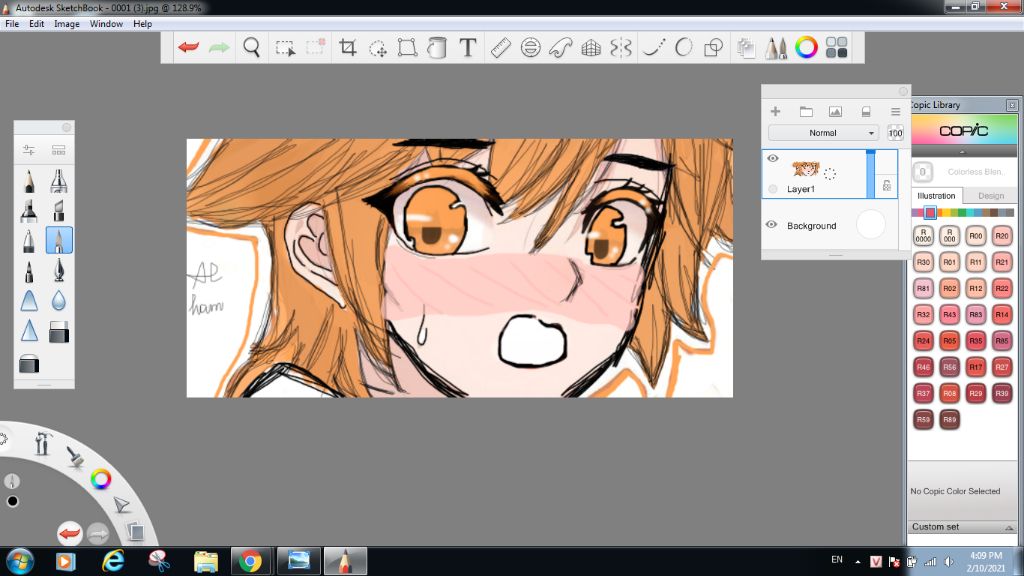The height and width of the screenshot is (576, 1024).
Task: Pick Copic color R20
Action: tap(1002, 236)
